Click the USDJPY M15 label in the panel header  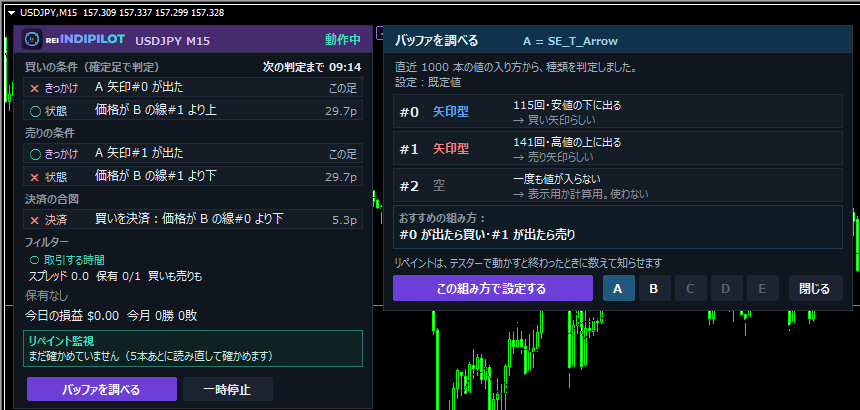click(172, 41)
